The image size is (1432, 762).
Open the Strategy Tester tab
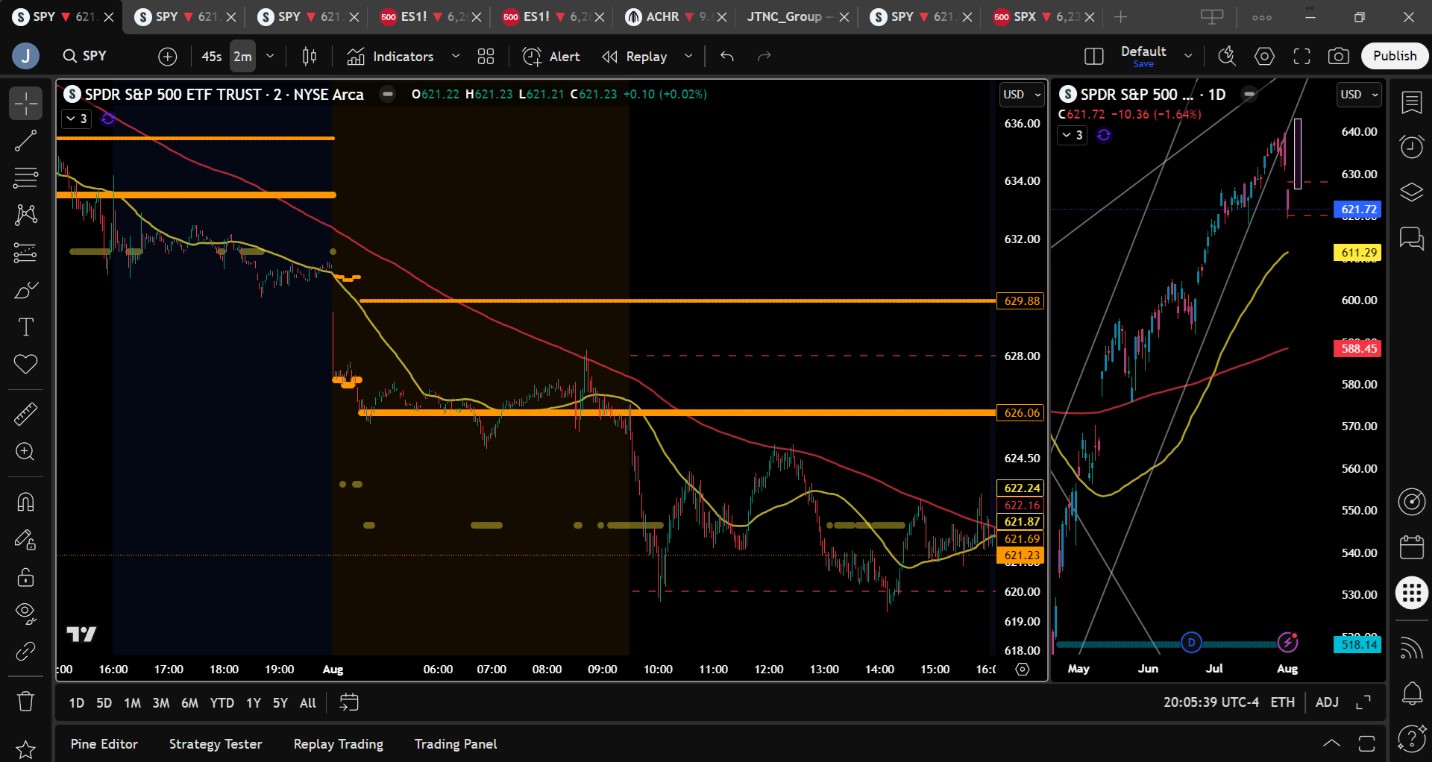click(x=215, y=744)
